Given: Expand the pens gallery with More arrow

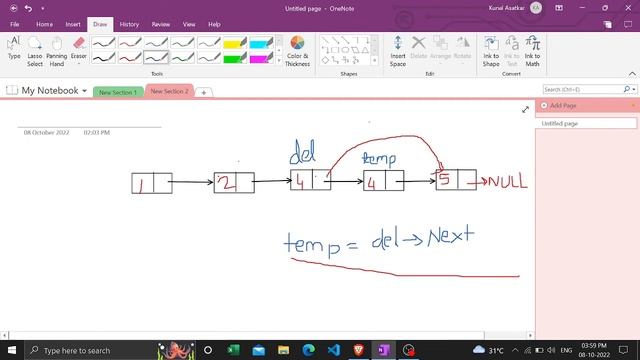Looking at the screenshot, I should (x=279, y=60).
